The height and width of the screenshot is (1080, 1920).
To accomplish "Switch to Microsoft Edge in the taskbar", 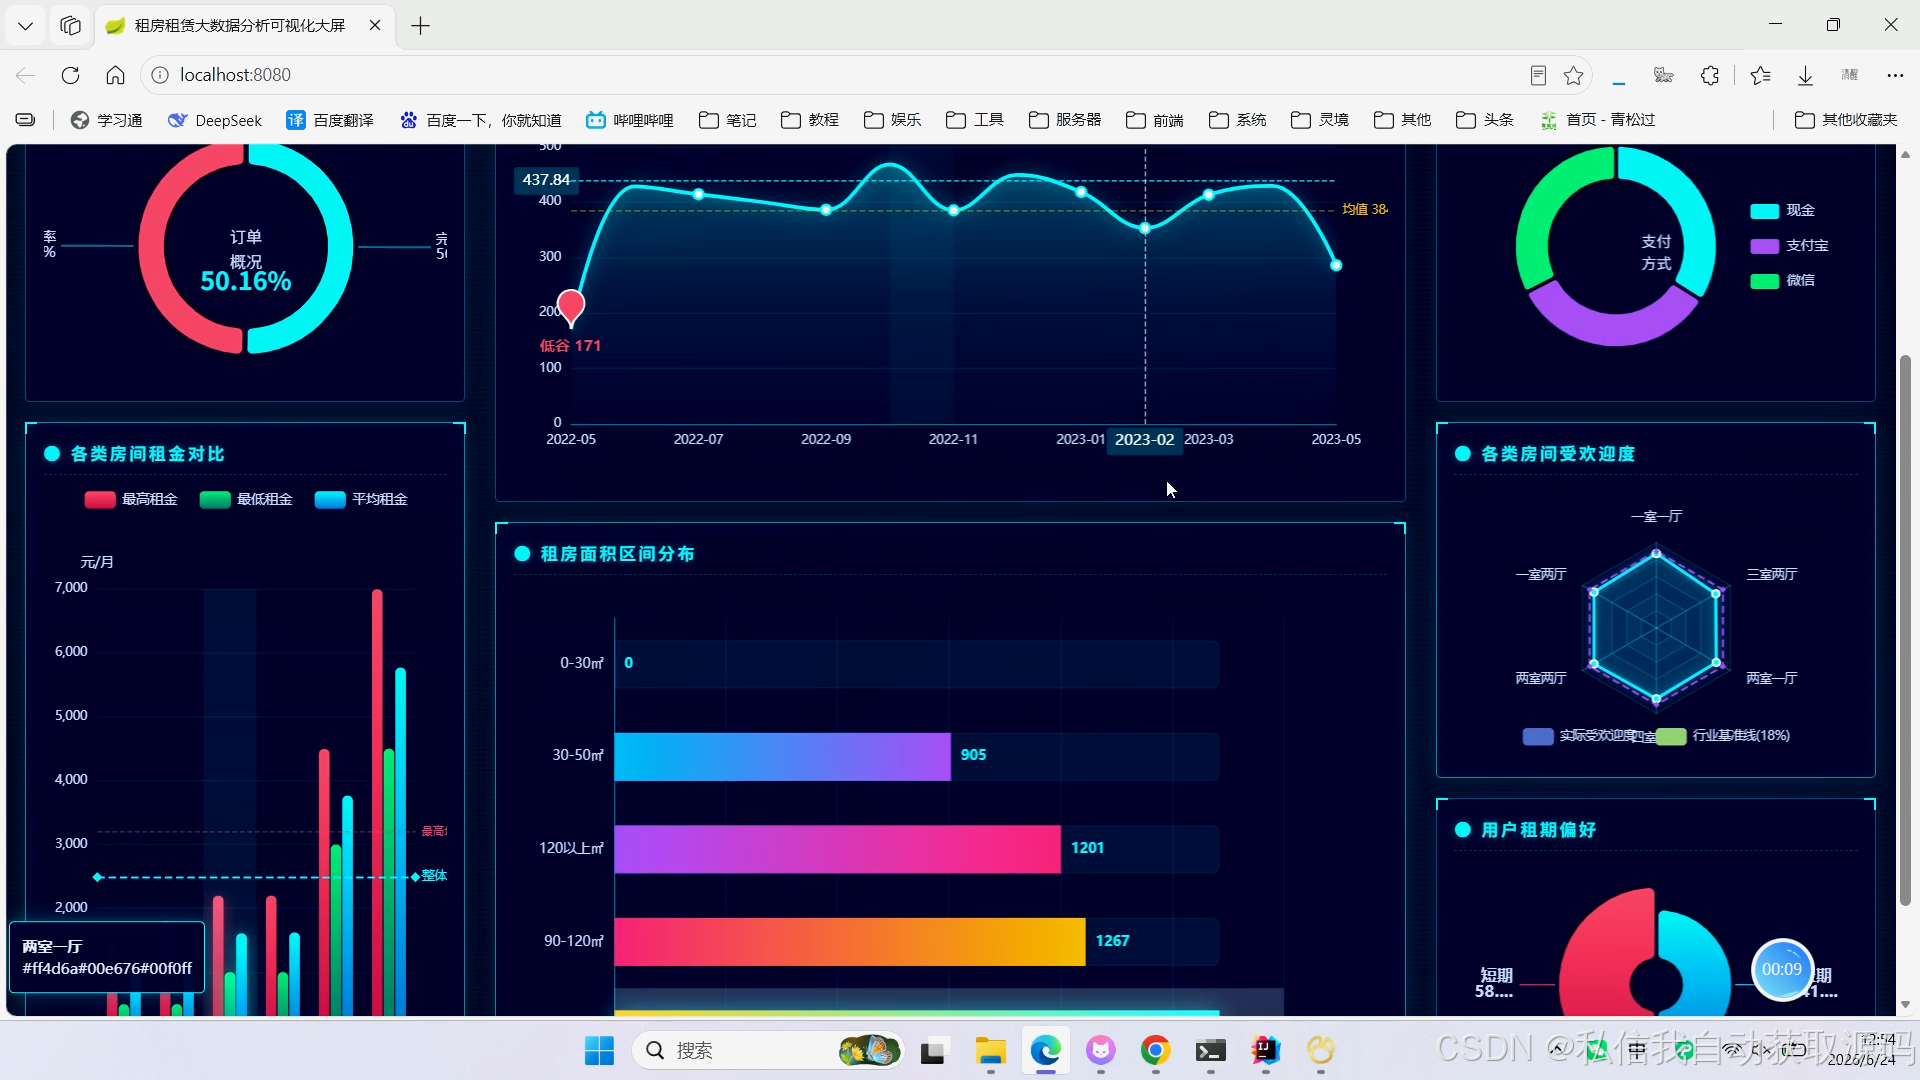I will [1045, 1050].
